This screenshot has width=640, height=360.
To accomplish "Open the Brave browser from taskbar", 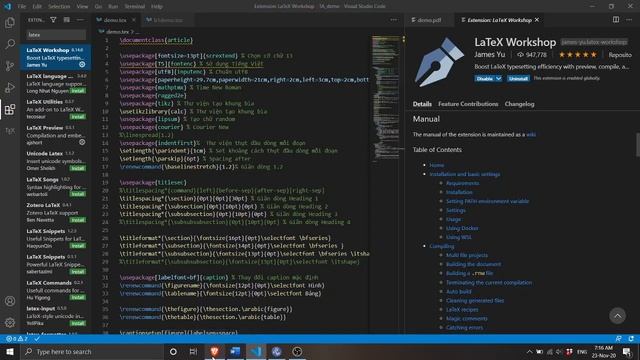I will (214, 351).
